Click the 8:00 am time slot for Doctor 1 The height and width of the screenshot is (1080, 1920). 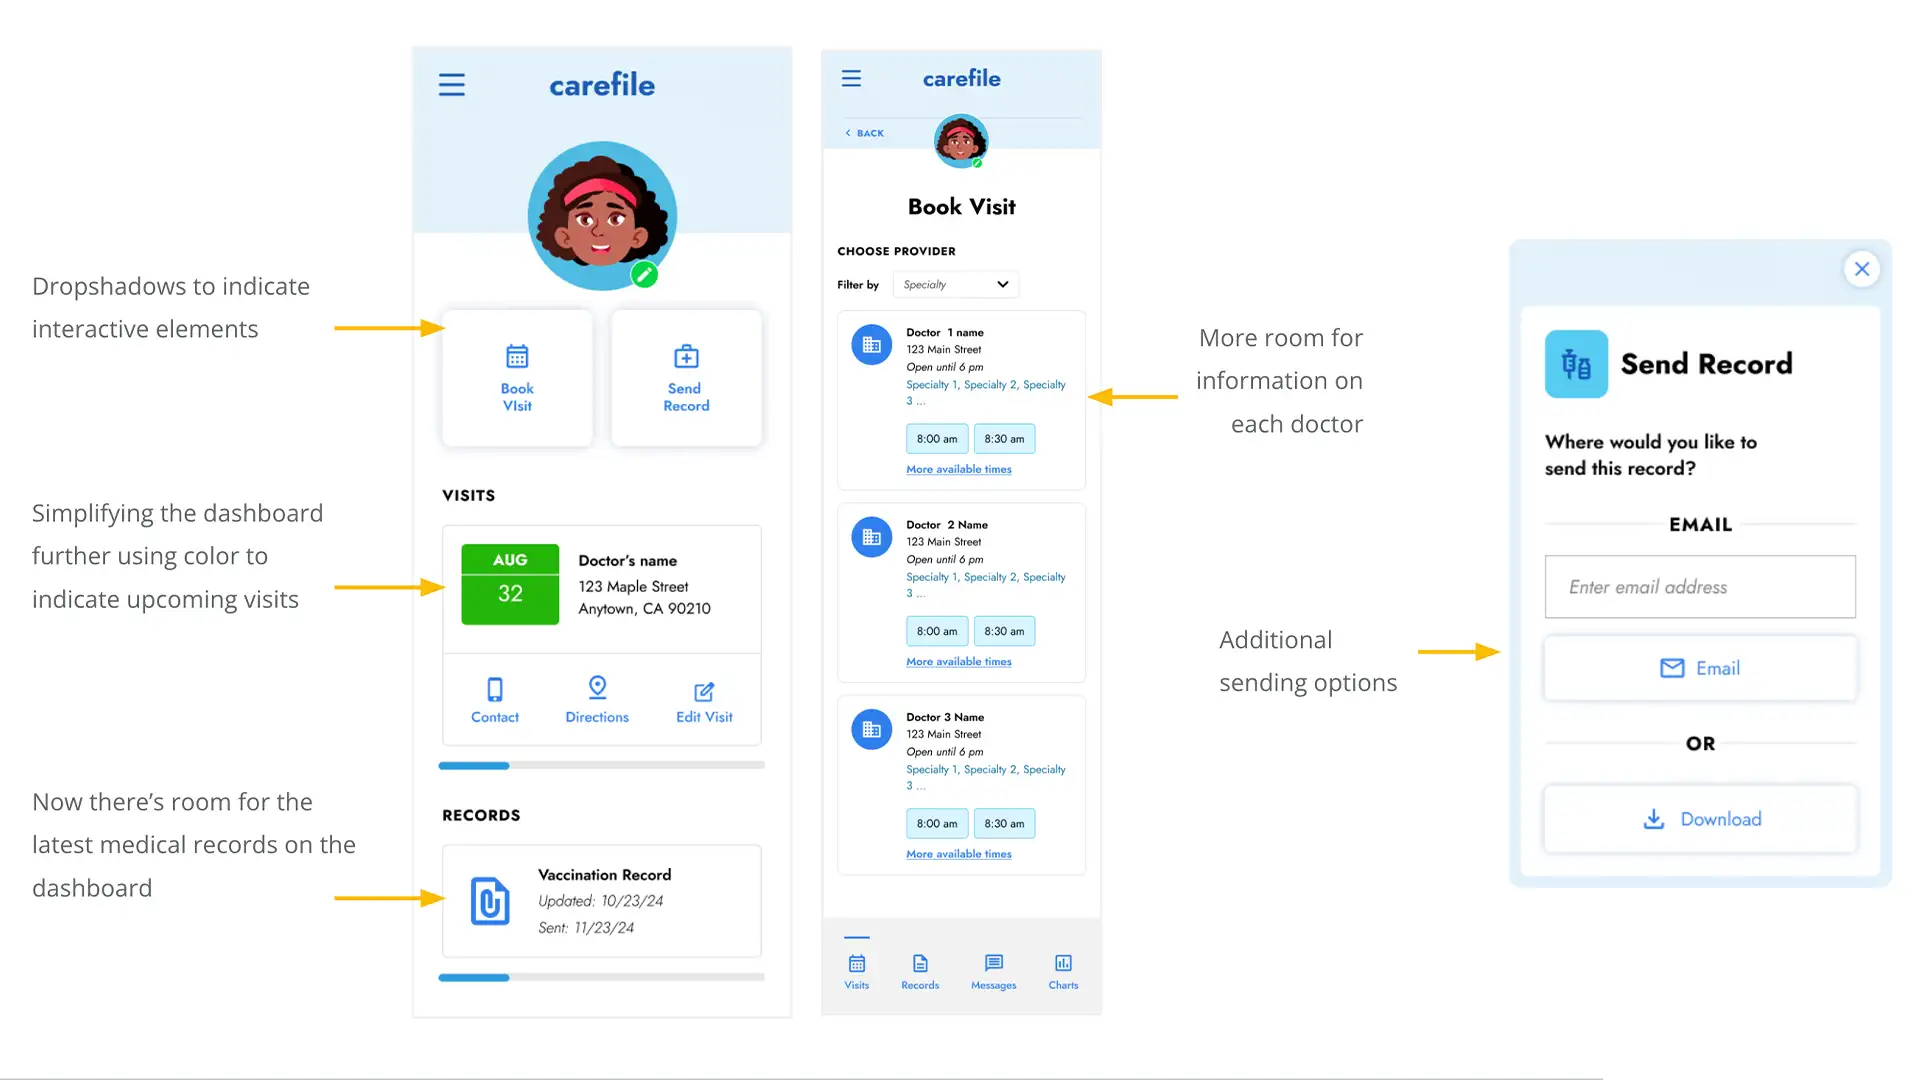tap(936, 438)
